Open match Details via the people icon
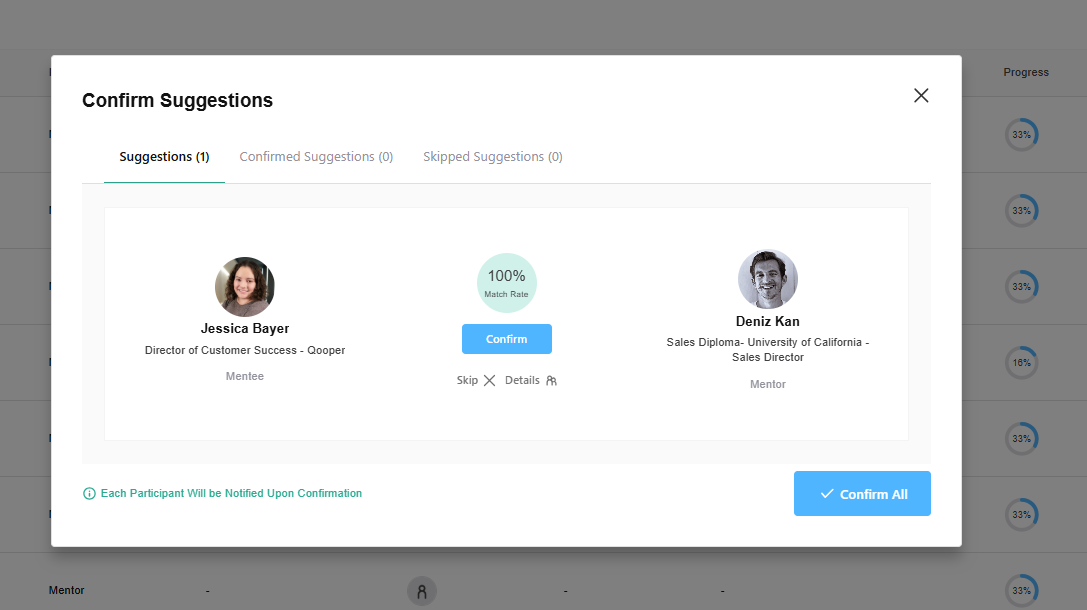 coord(551,381)
